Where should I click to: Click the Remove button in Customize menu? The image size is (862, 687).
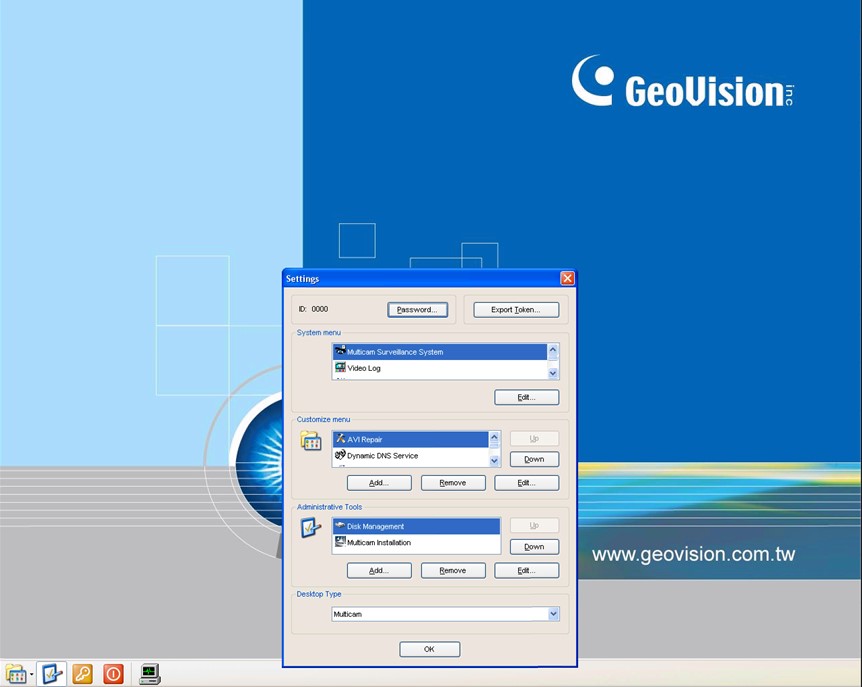[x=453, y=483]
